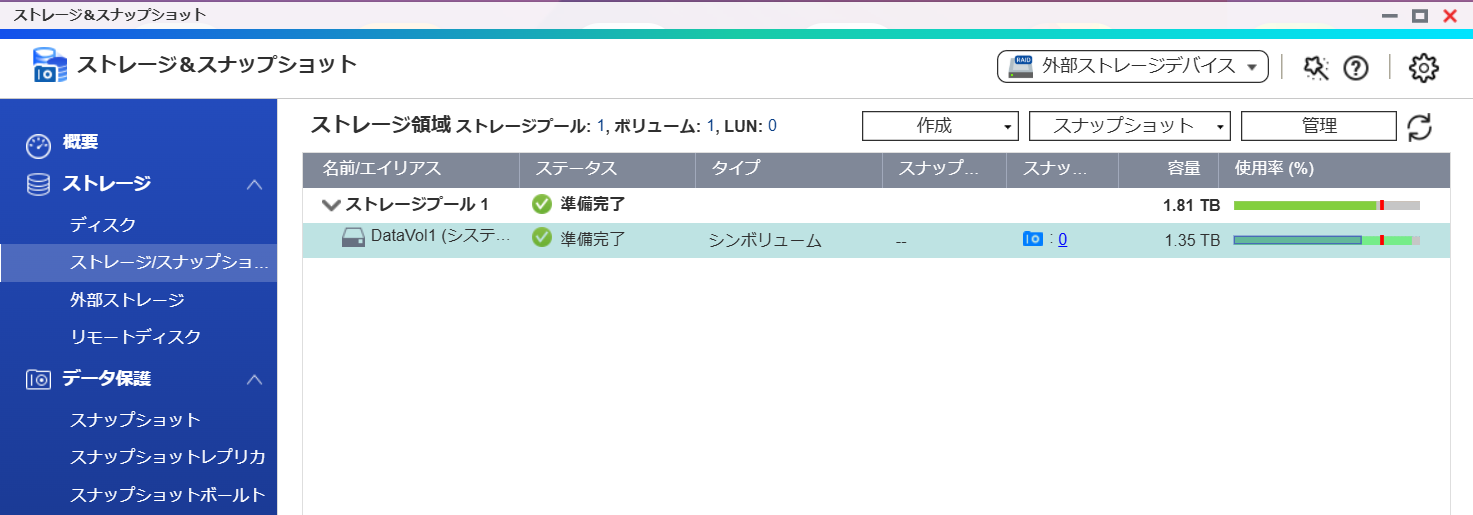Click the 概要 gauge icon in sidebar
1473x515 pixels.
tap(38, 145)
